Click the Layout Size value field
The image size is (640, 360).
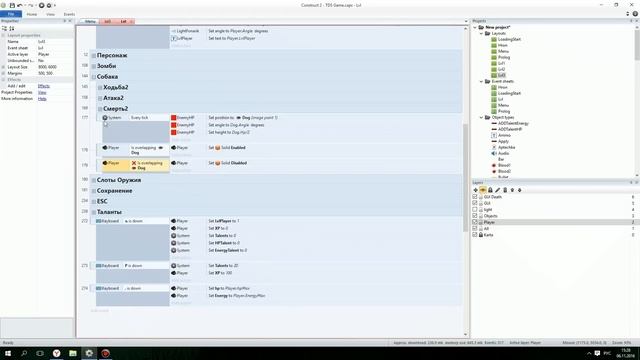(x=55, y=67)
